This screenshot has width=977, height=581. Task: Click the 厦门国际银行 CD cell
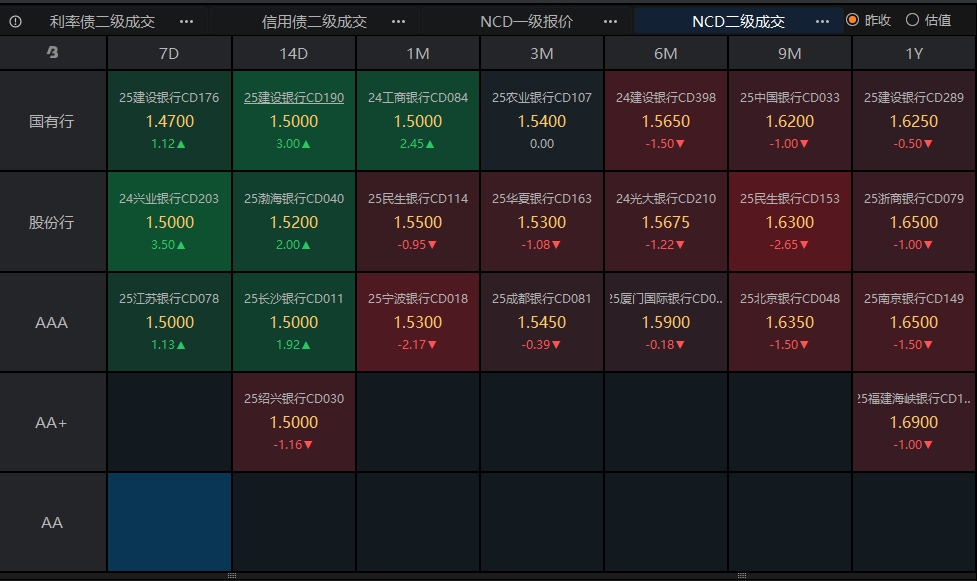665,322
